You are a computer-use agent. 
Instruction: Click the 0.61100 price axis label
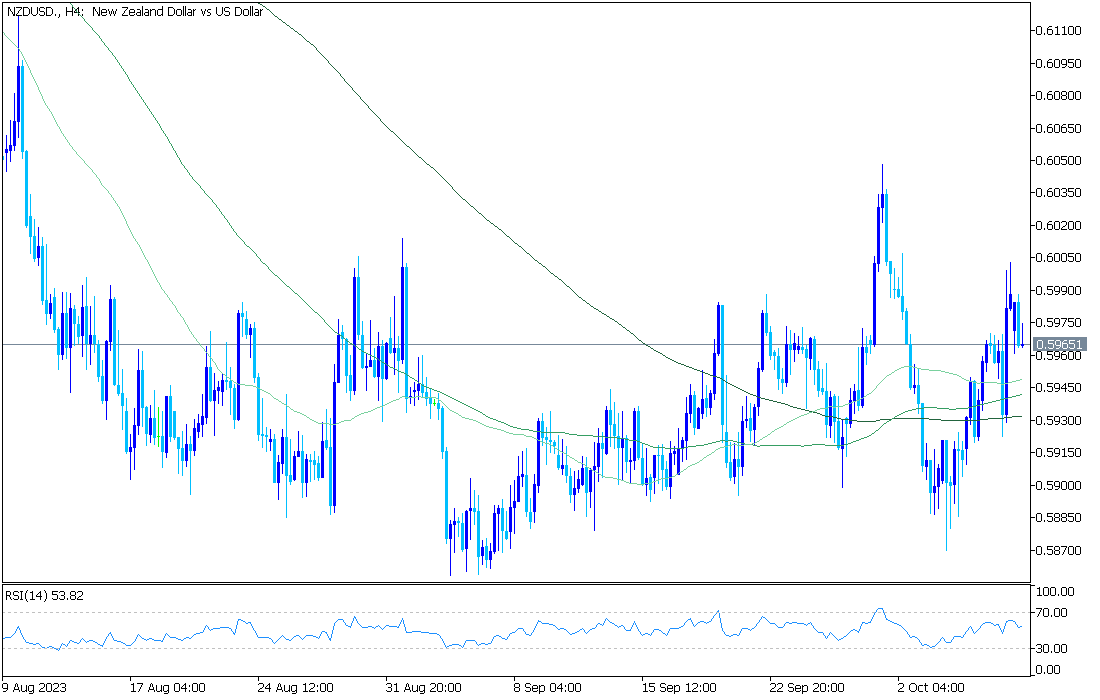tap(1059, 31)
